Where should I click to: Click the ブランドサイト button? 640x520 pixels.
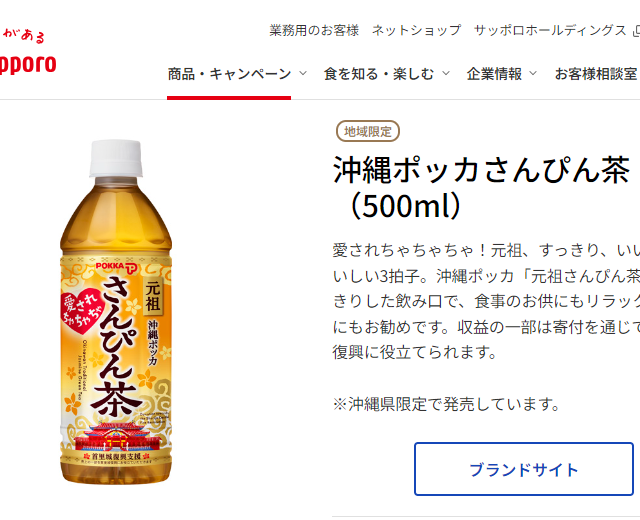coord(524,469)
